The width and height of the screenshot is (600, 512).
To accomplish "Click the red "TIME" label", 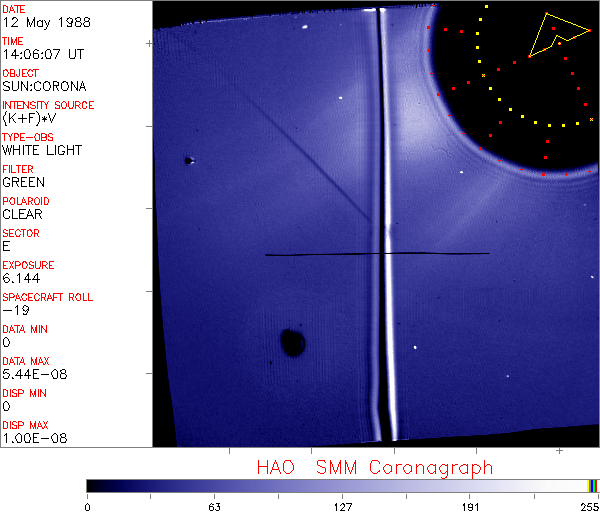I will click(13, 41).
